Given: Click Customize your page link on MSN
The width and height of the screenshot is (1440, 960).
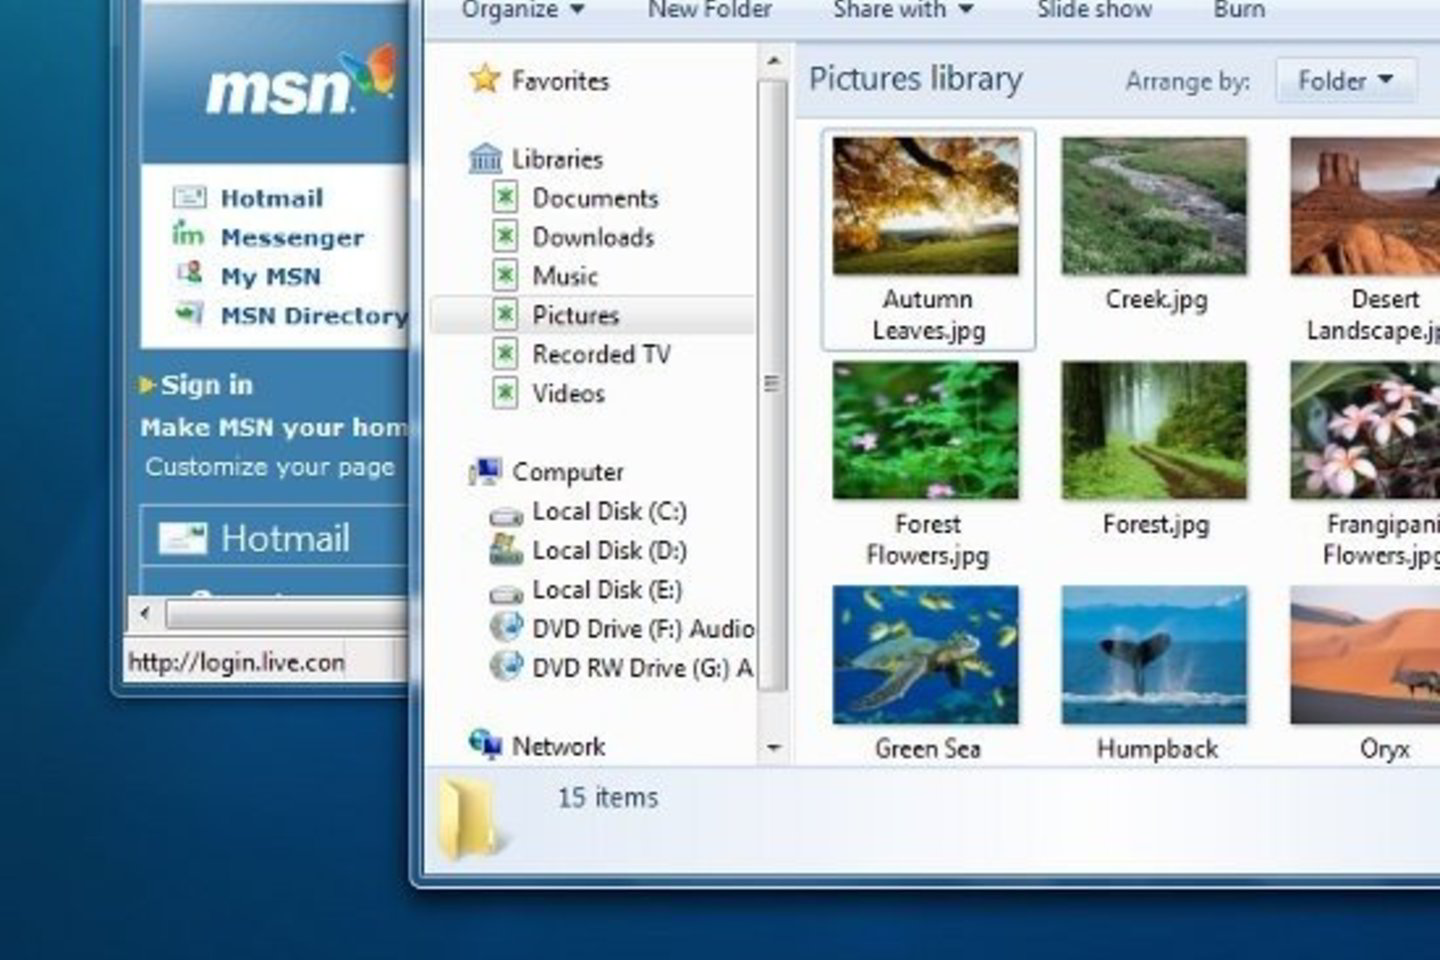Looking at the screenshot, I should 270,467.
